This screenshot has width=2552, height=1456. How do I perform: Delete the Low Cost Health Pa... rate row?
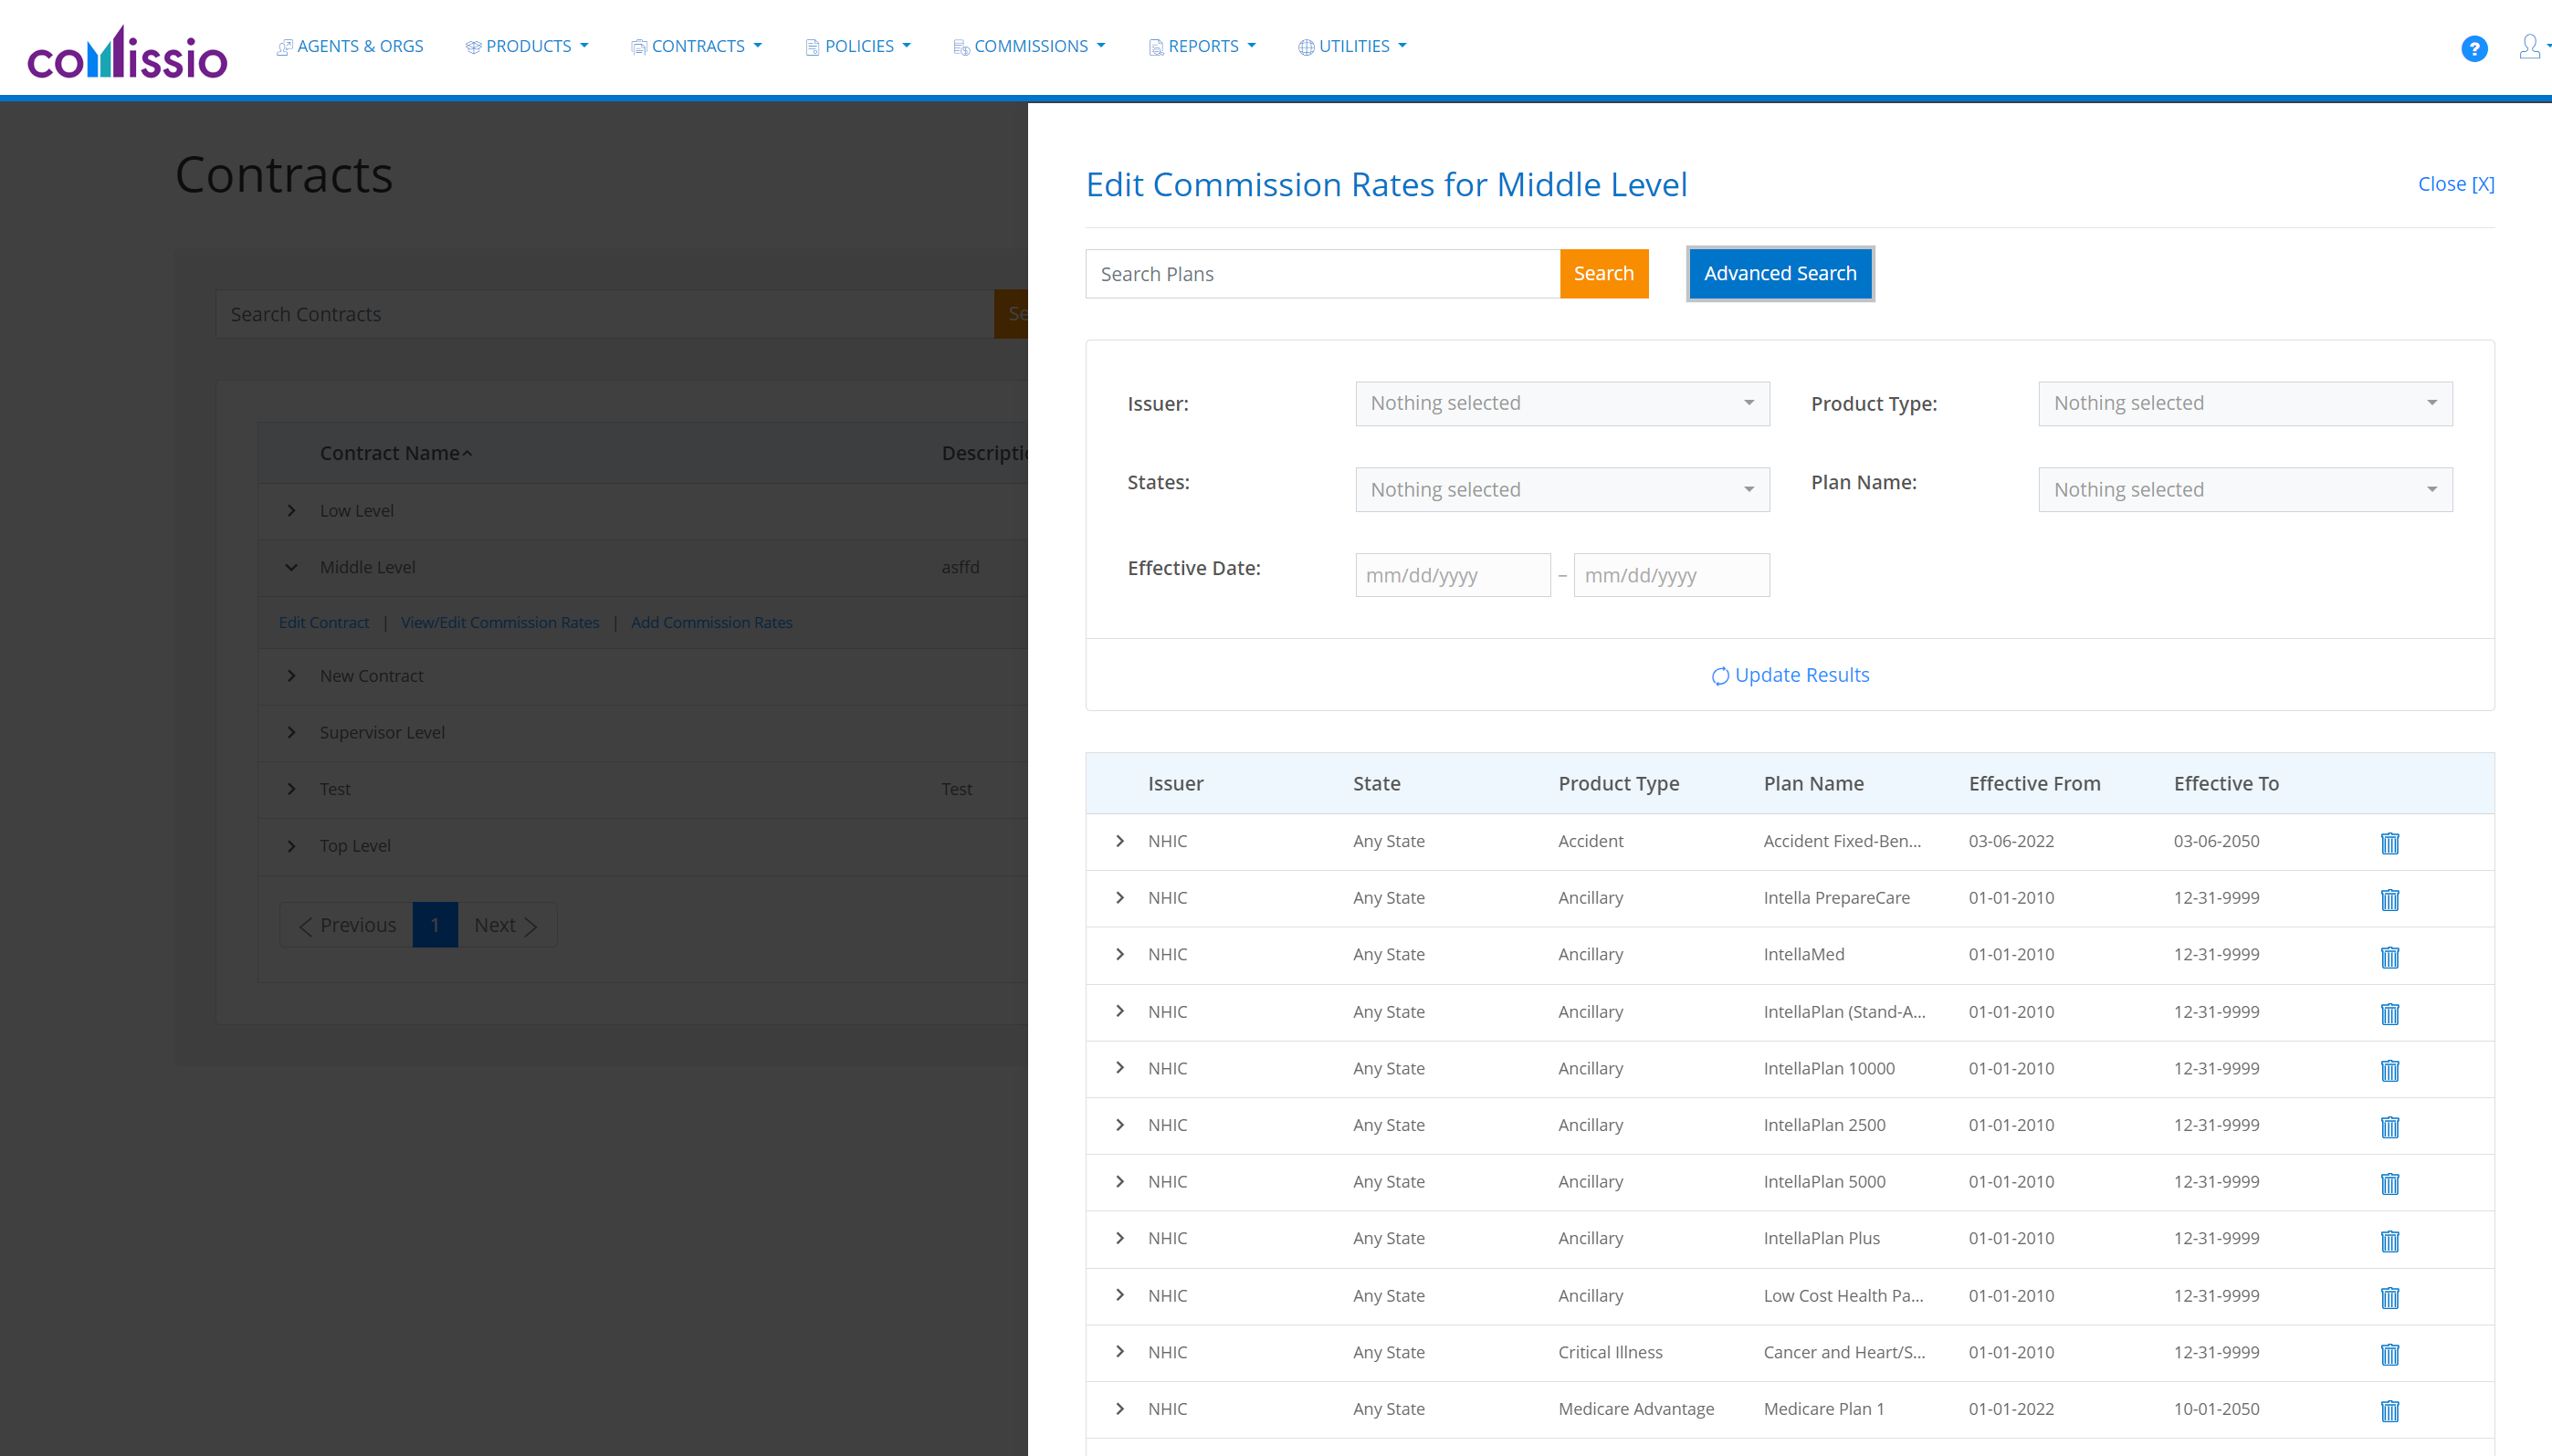pos(2390,1297)
